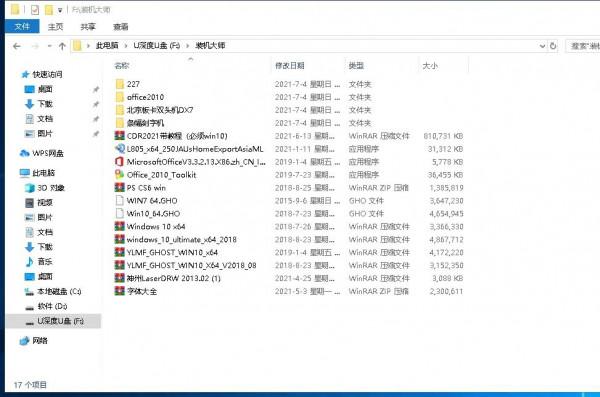The height and width of the screenshot is (397, 600).
Task: Click the 17 个项目 status bar text
Action: [30, 385]
